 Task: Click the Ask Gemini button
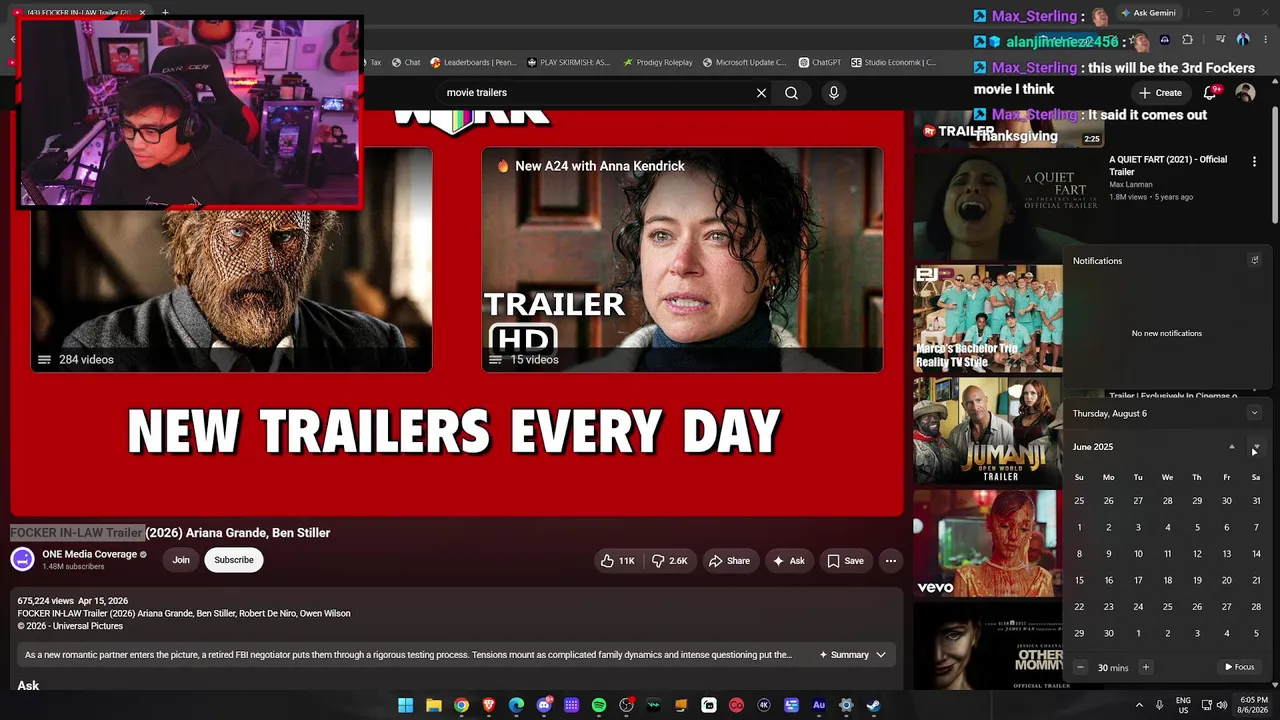(1147, 13)
